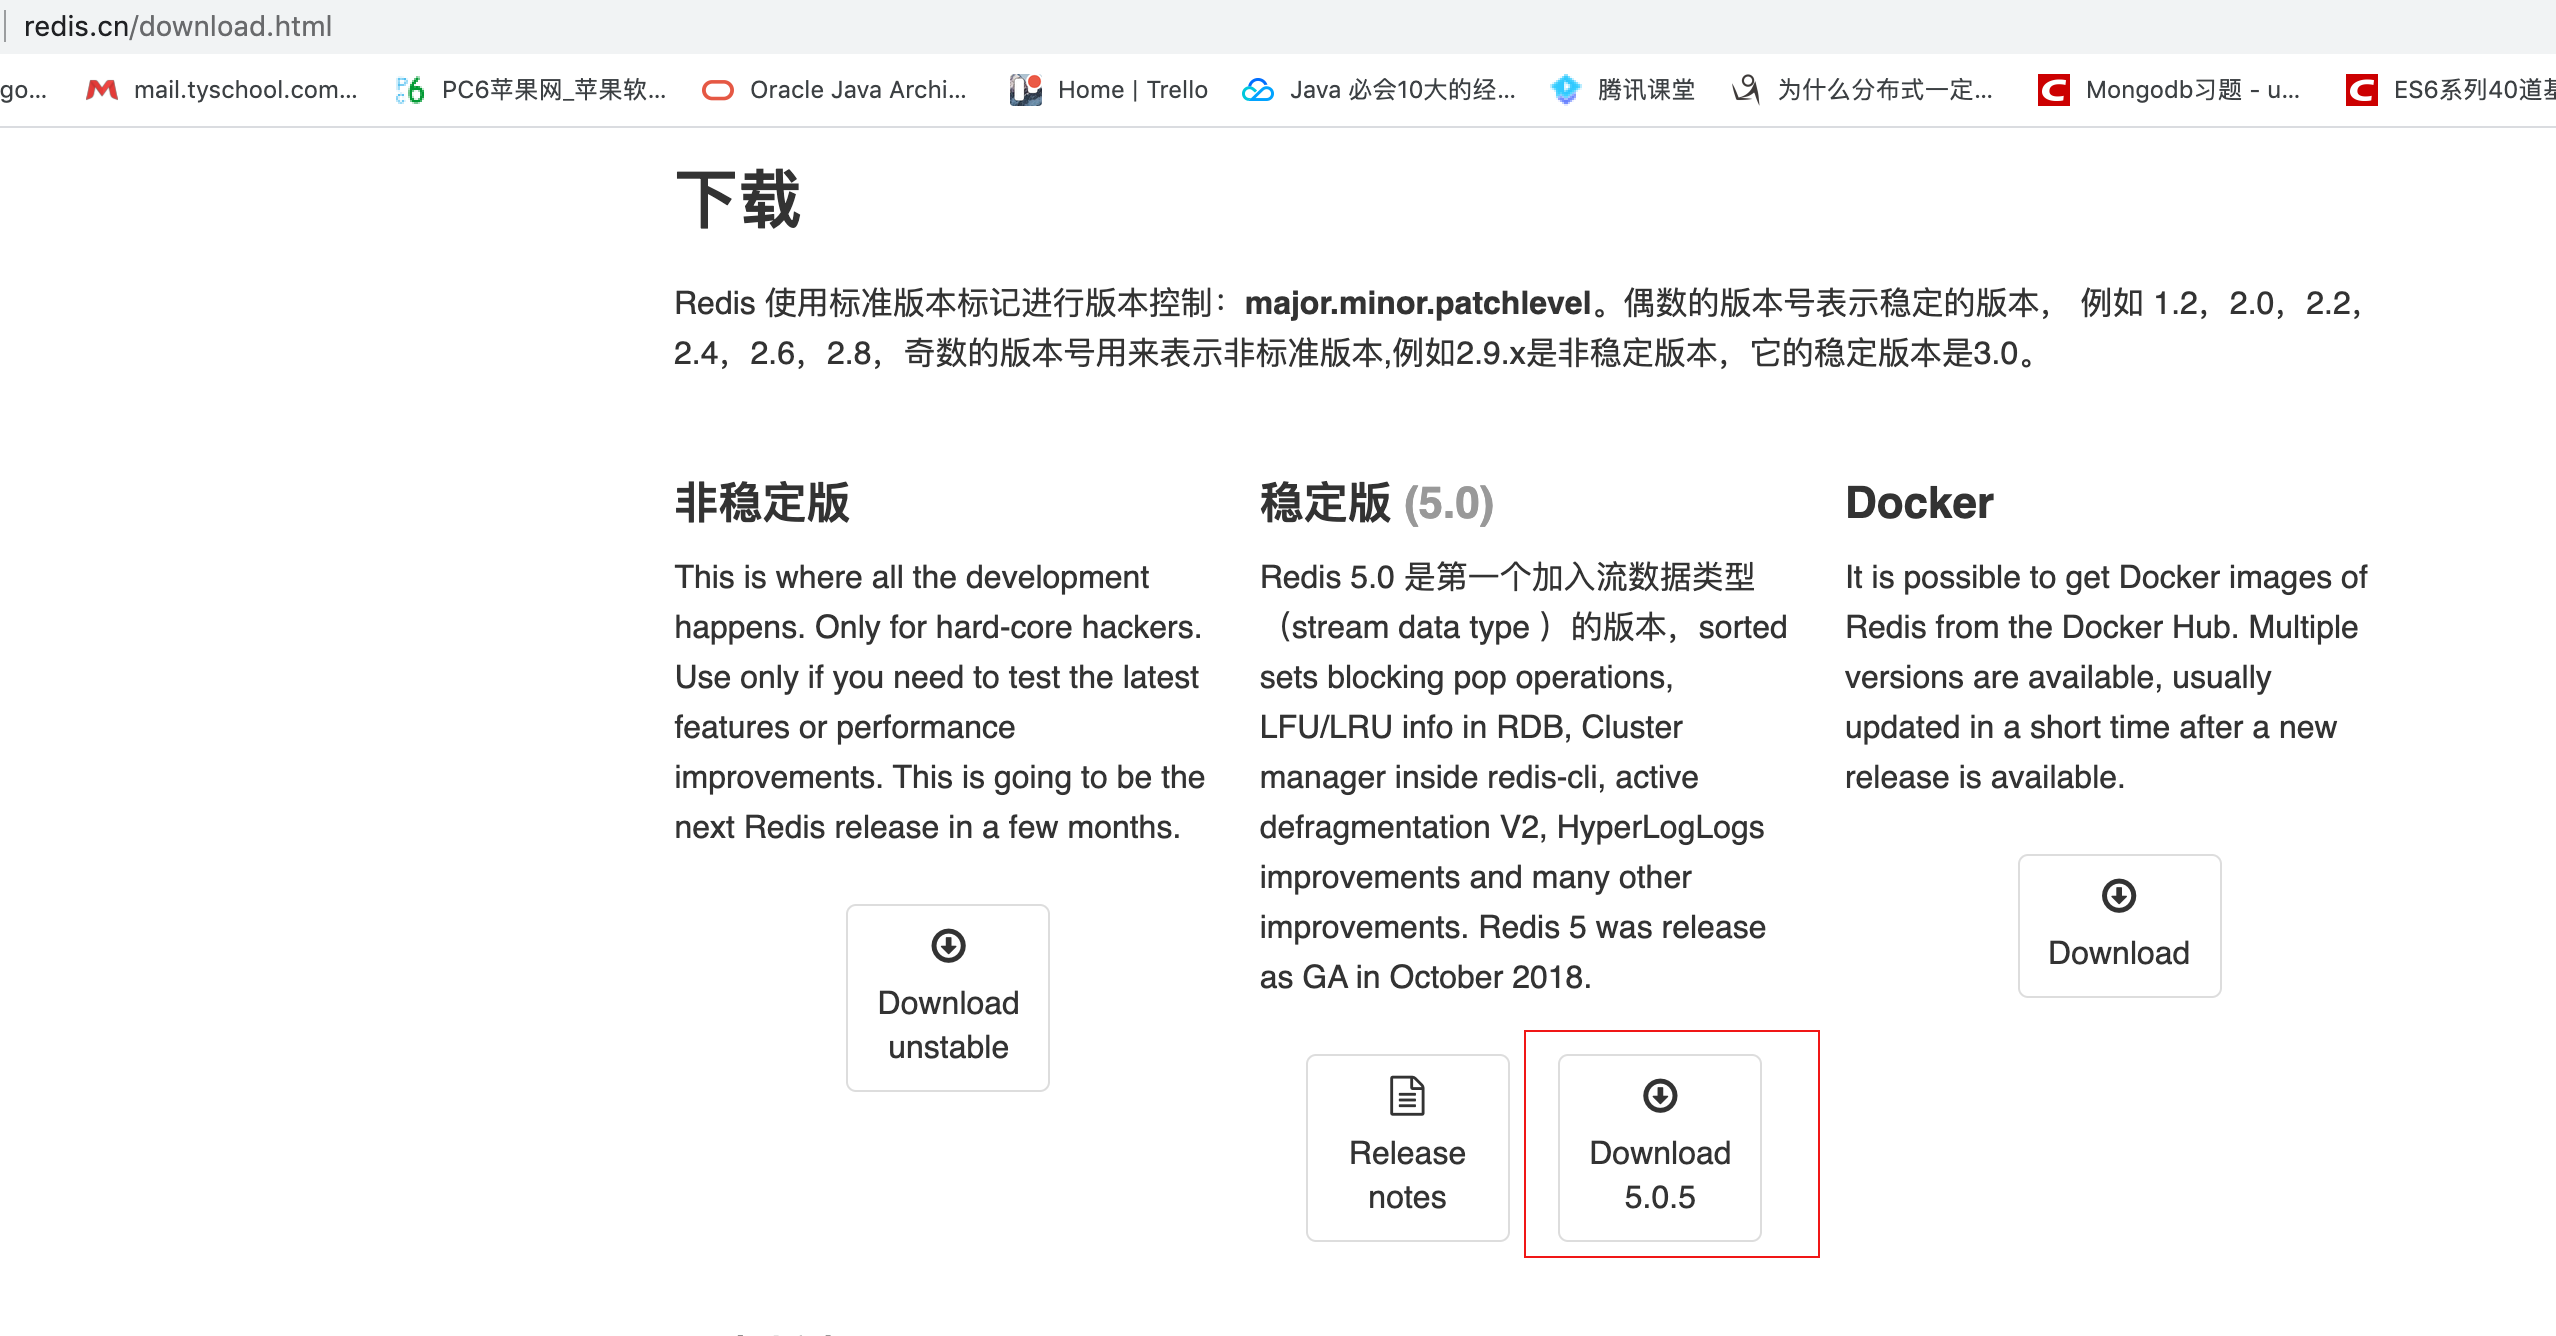The height and width of the screenshot is (1336, 2556).
Task: Click the document icon above Release notes
Action: [x=1407, y=1095]
